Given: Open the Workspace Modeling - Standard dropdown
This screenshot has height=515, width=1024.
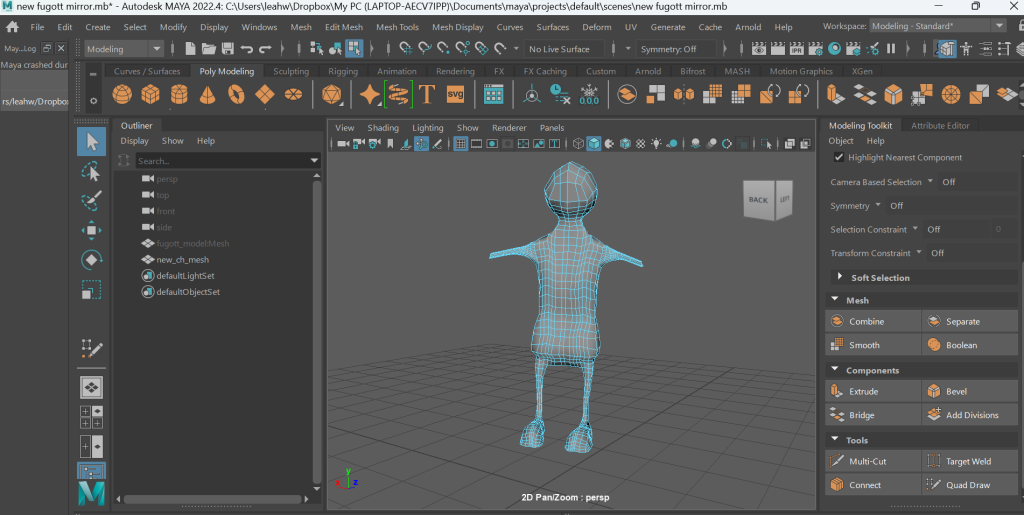Looking at the screenshot, I should point(937,26).
